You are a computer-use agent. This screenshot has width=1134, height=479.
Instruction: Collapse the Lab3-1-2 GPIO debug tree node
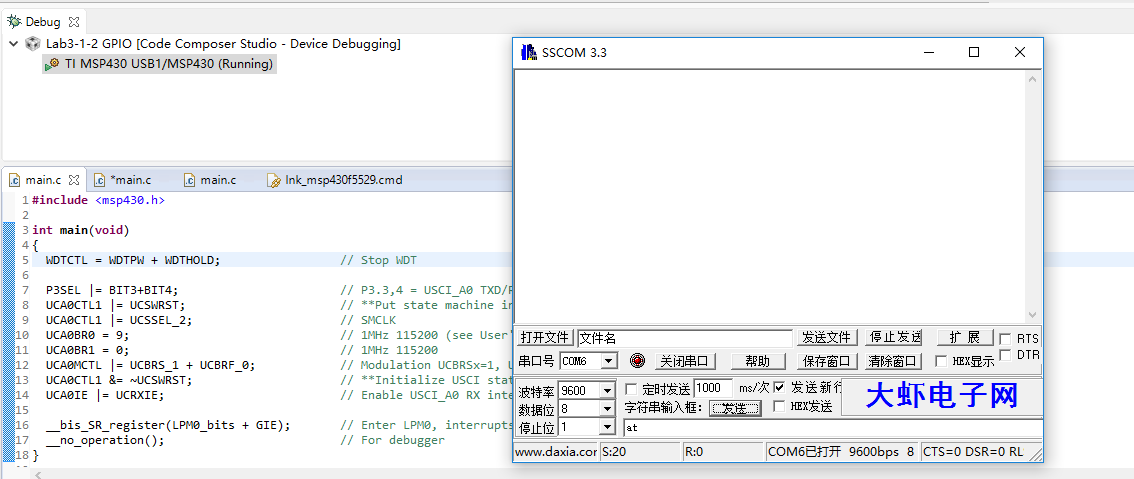[13, 43]
